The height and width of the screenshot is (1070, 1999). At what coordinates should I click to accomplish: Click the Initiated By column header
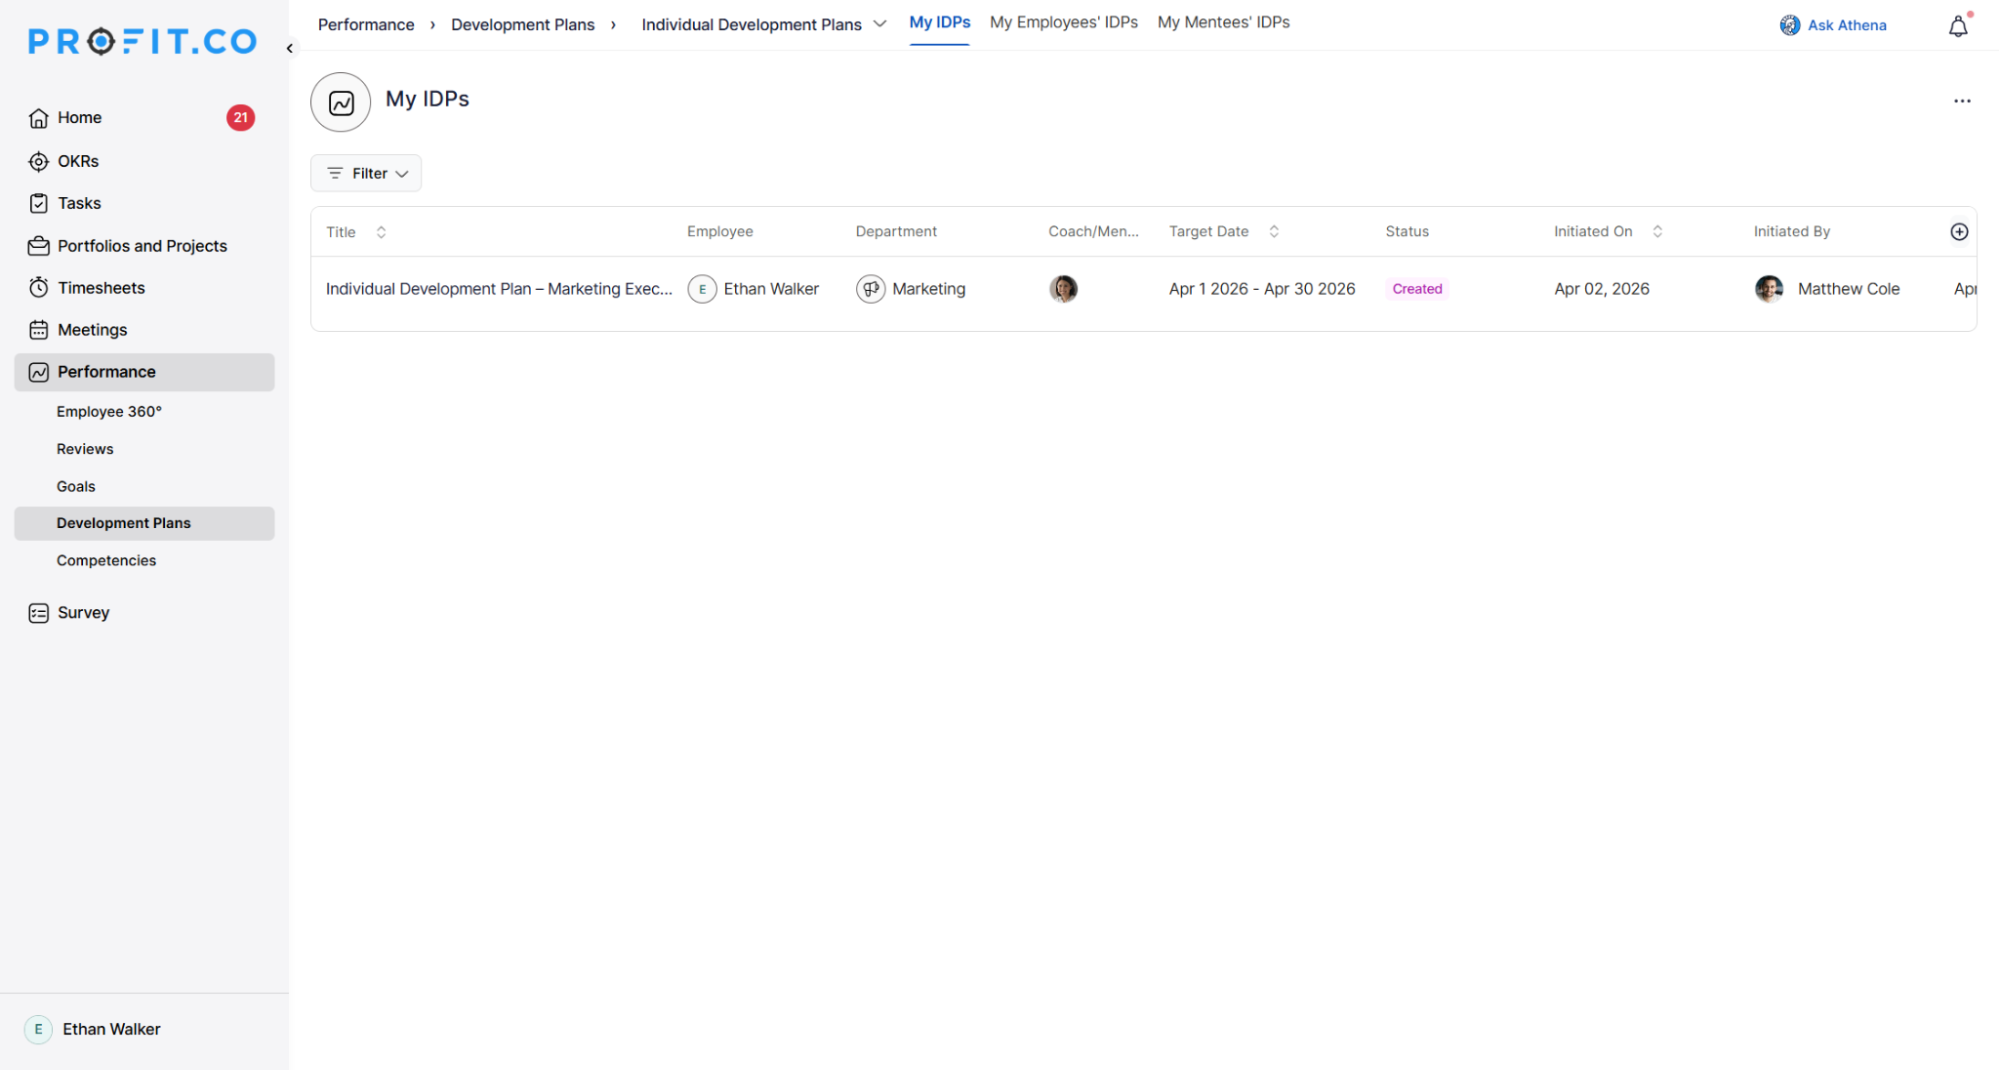[1792, 232]
